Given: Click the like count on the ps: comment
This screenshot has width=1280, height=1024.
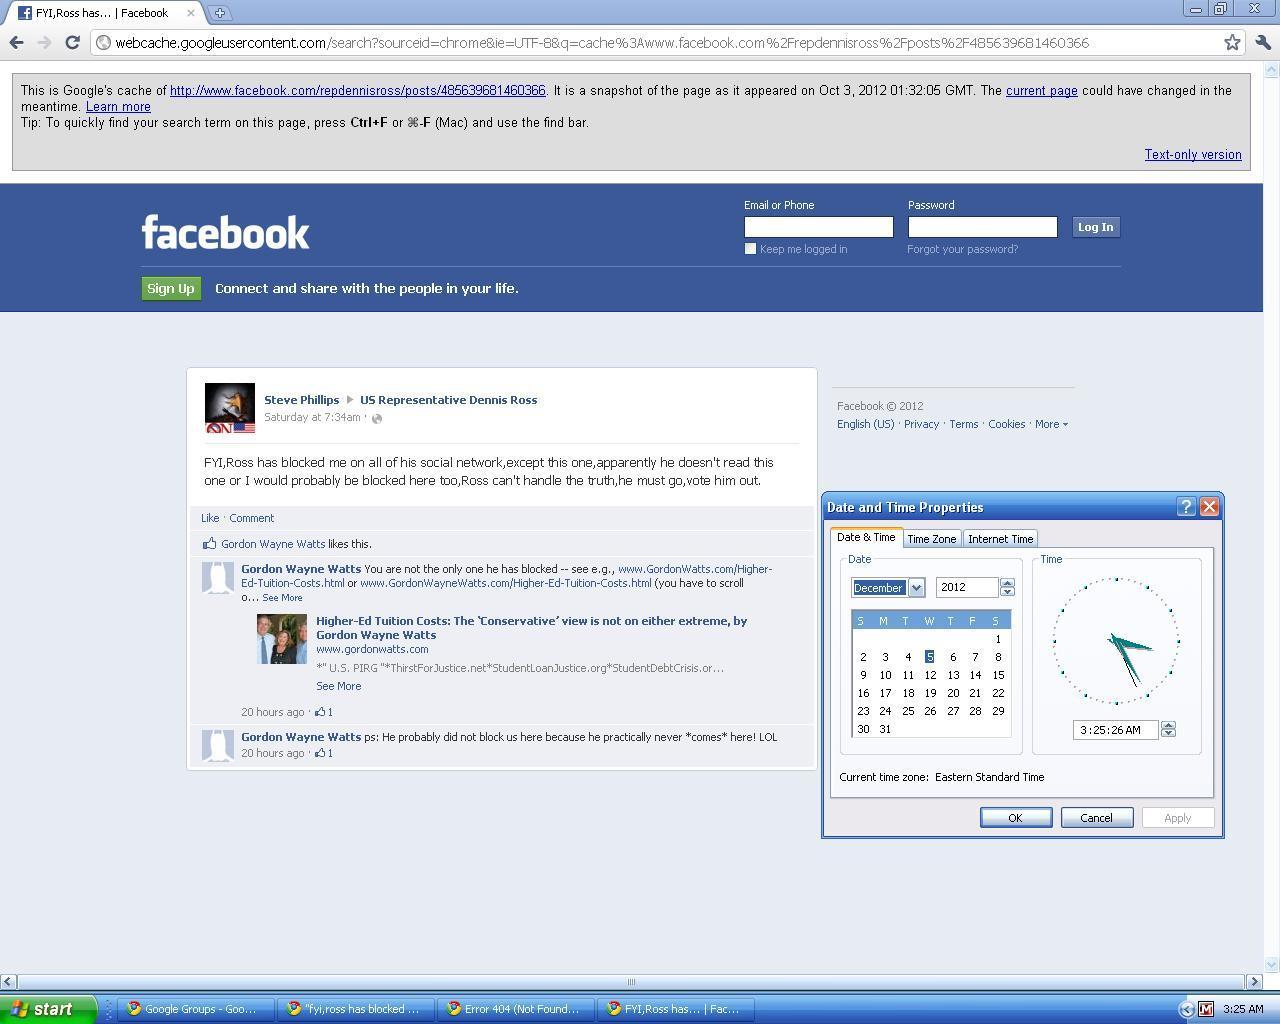Looking at the screenshot, I should (324, 753).
